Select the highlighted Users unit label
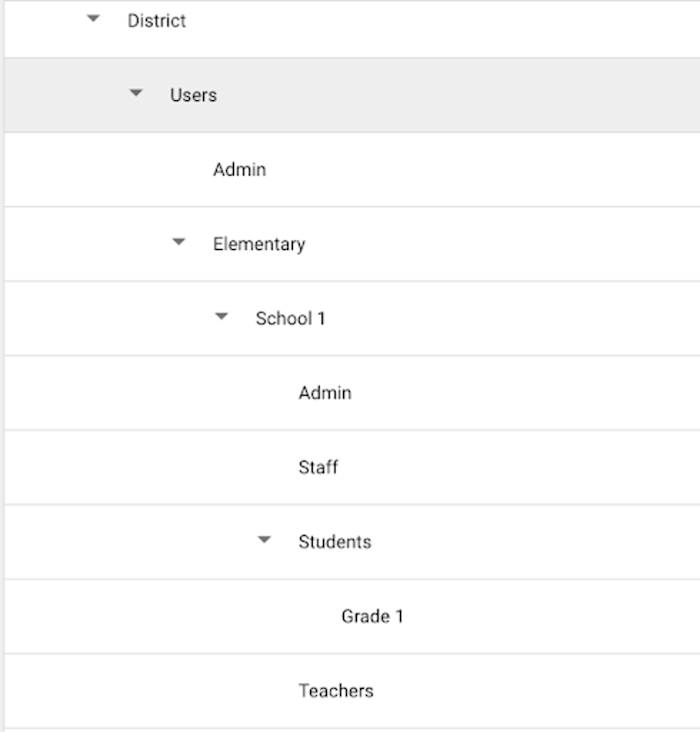The height and width of the screenshot is (732, 700). pyautogui.click(x=193, y=95)
